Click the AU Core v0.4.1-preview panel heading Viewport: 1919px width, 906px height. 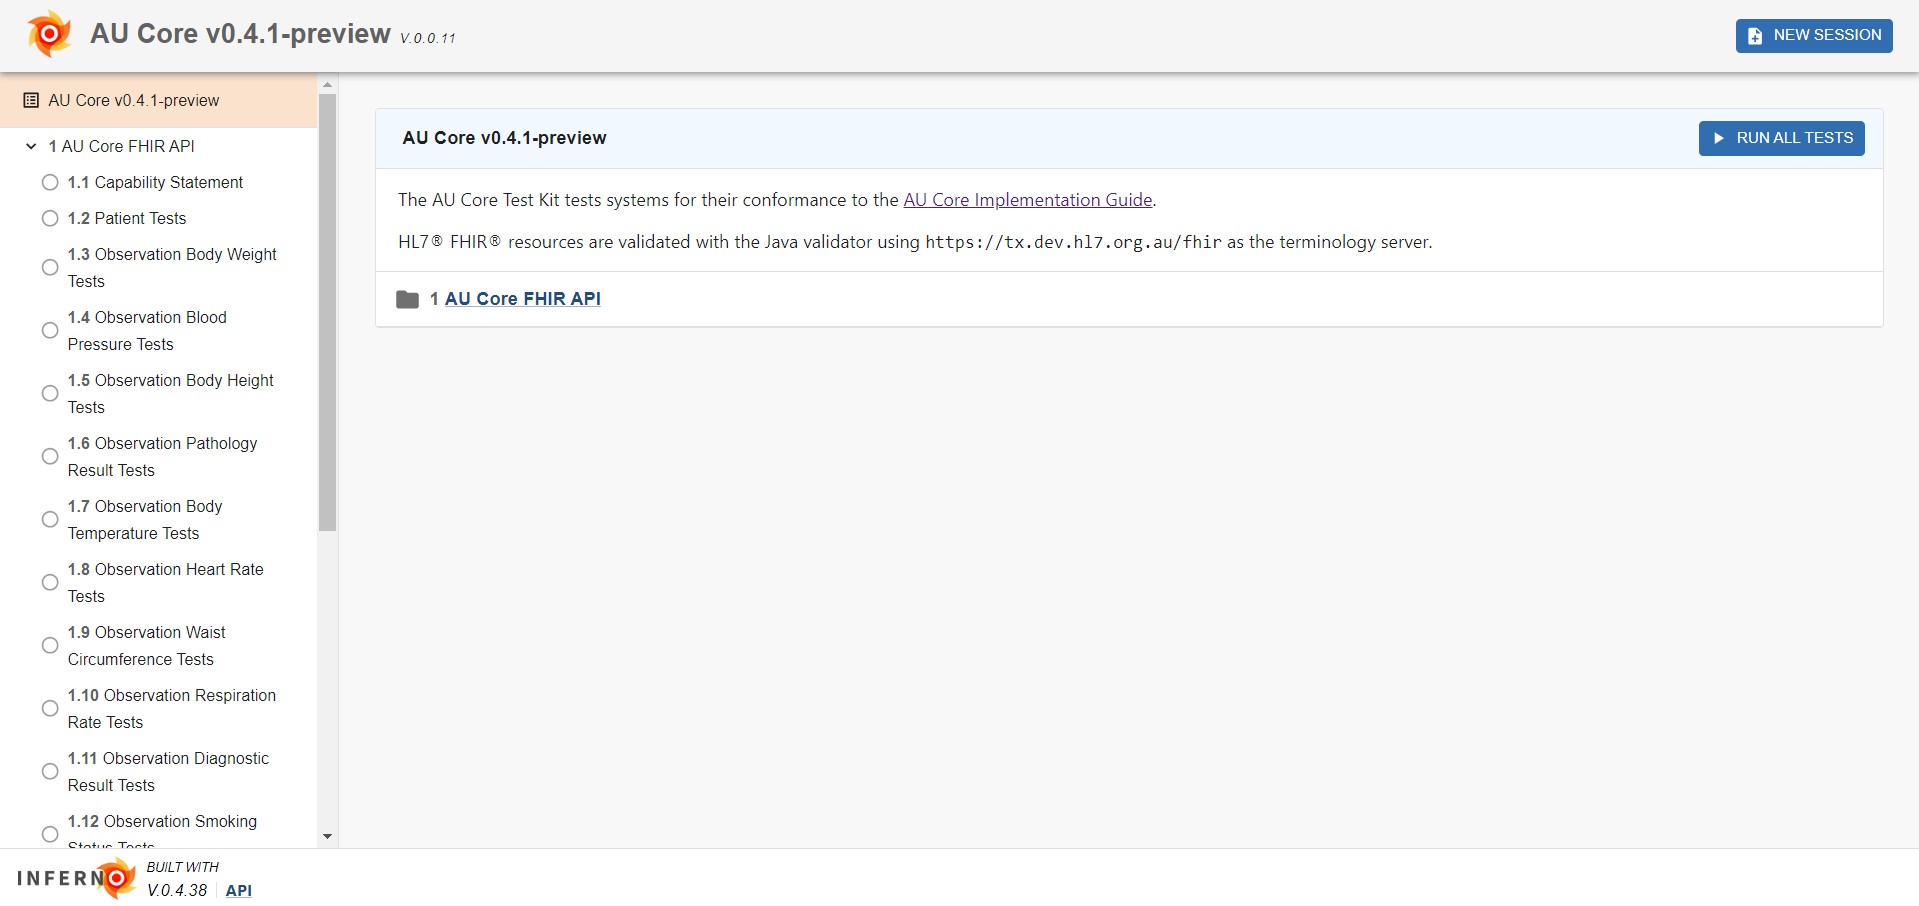pos(504,138)
